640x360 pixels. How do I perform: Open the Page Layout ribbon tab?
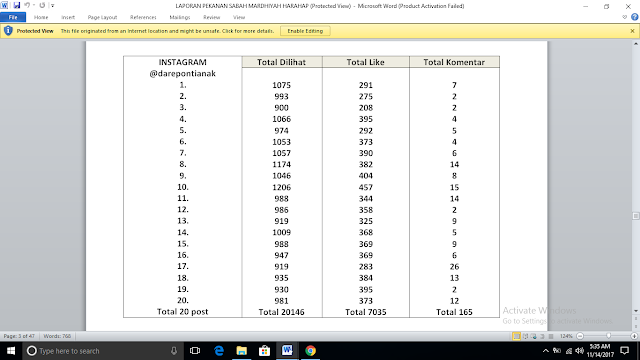[x=102, y=17]
